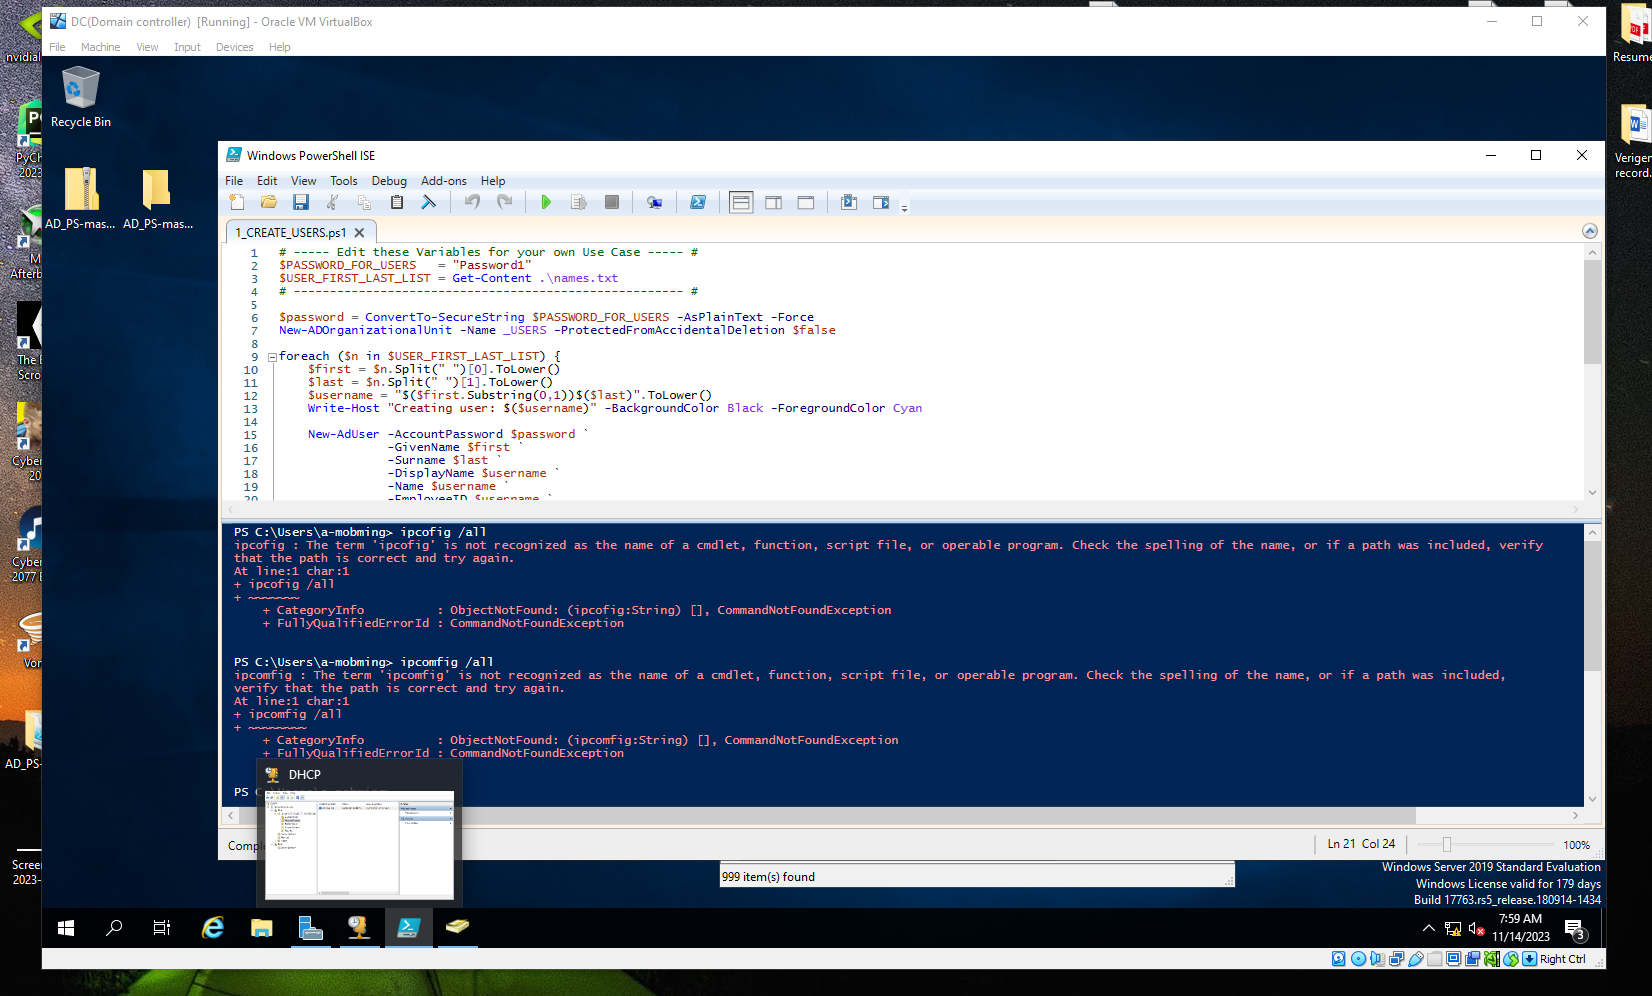Toggle the Show Script Pane Right layout
The height and width of the screenshot is (996, 1652).
pyautogui.click(x=774, y=202)
